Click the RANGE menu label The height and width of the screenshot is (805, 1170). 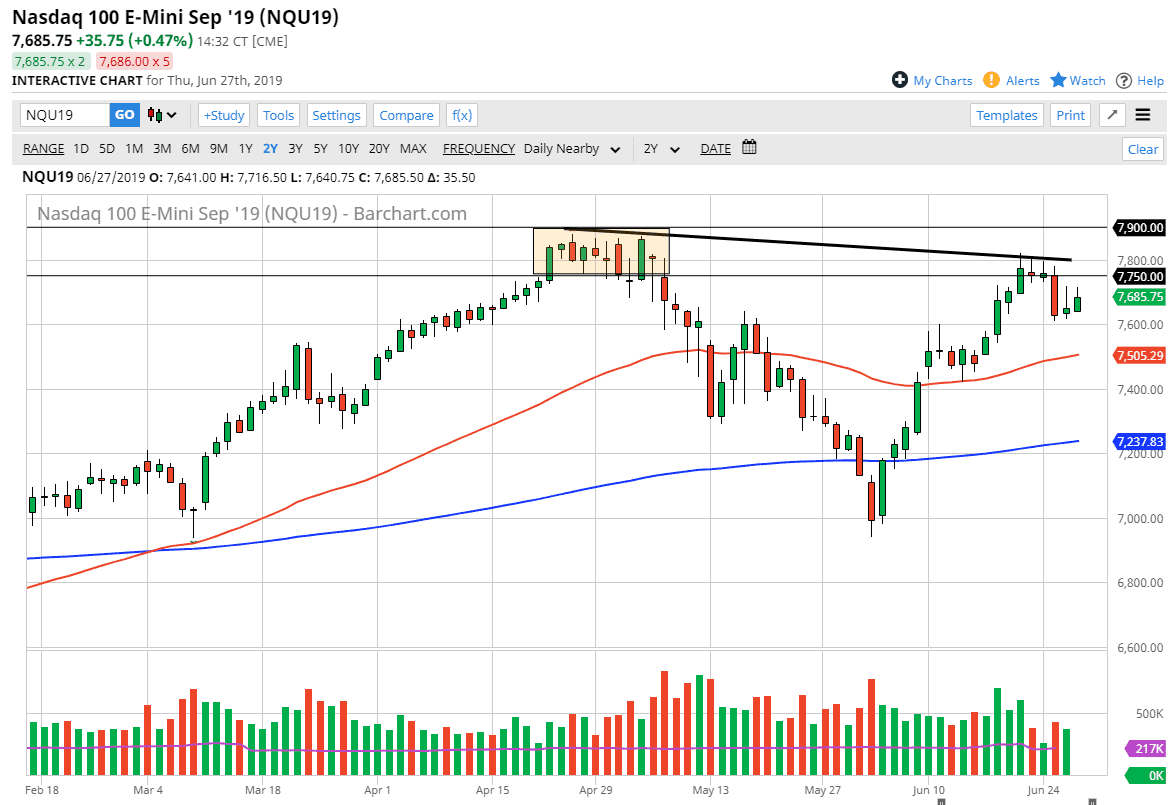43,148
